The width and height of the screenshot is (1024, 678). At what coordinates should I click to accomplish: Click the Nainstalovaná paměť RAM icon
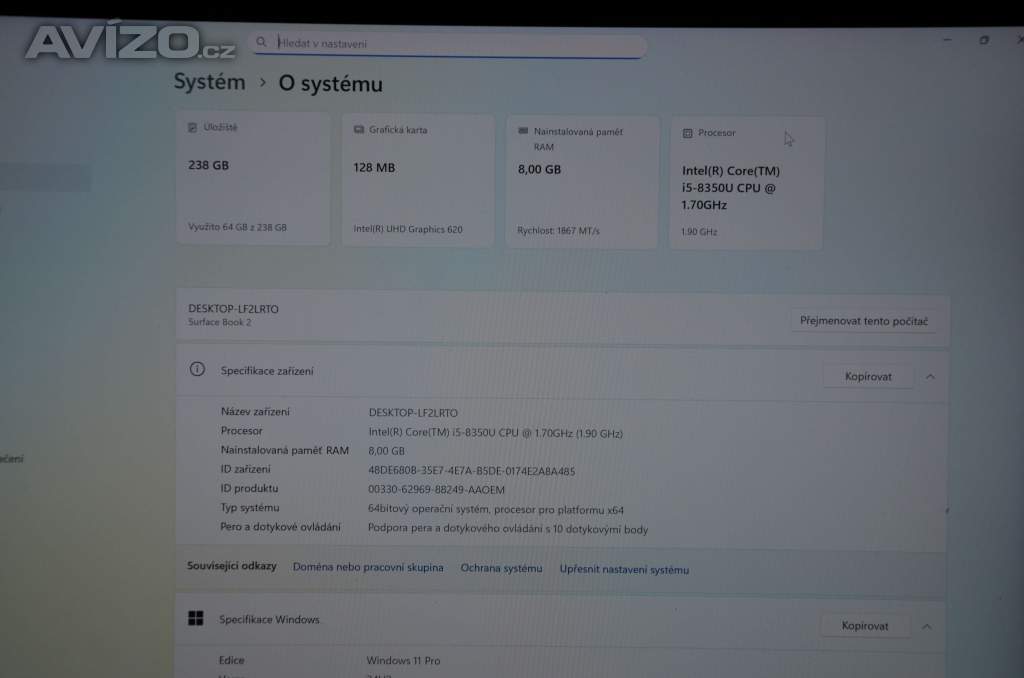(x=523, y=131)
